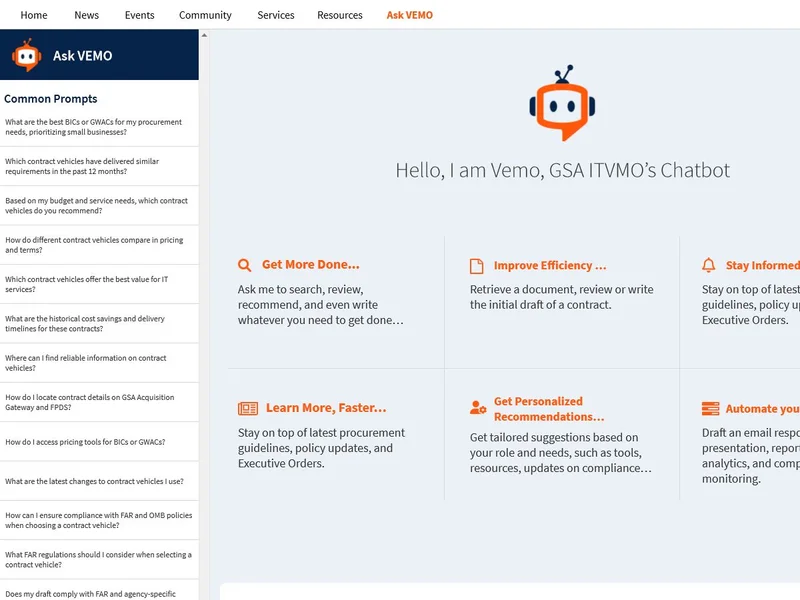Click the large Vemo robot mascot icon
The height and width of the screenshot is (600, 800).
562,103
